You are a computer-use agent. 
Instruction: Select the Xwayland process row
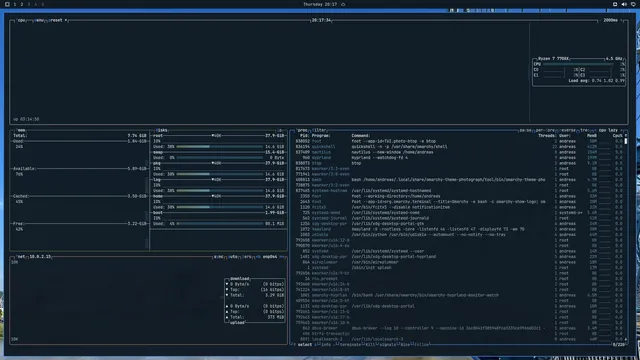459,229
